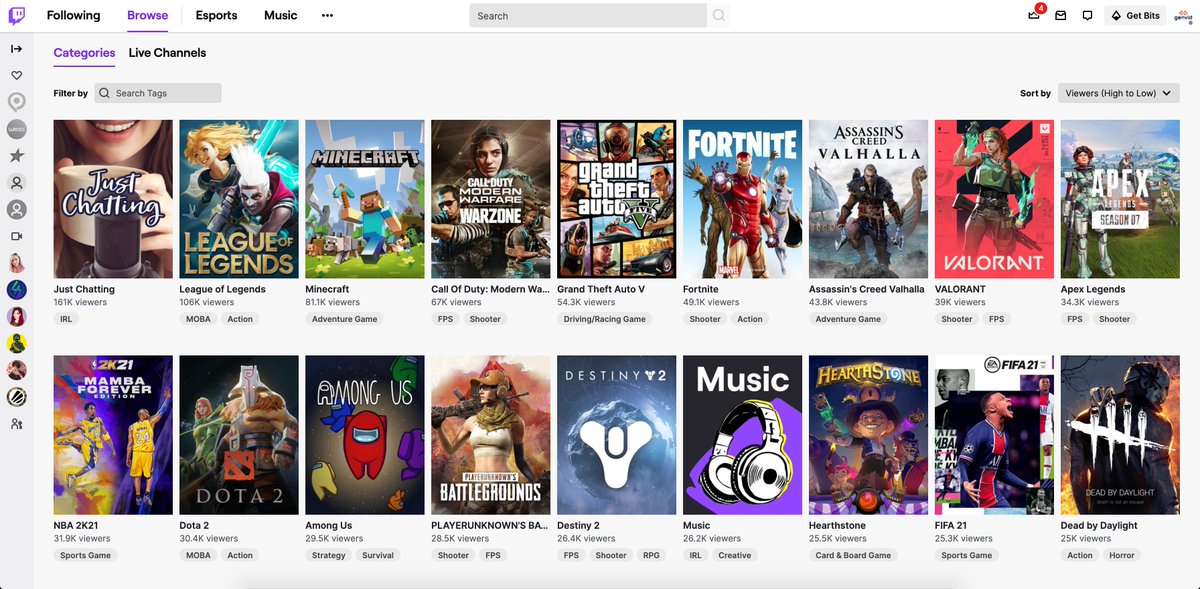Open Browse in the top navigation

pos(147,15)
